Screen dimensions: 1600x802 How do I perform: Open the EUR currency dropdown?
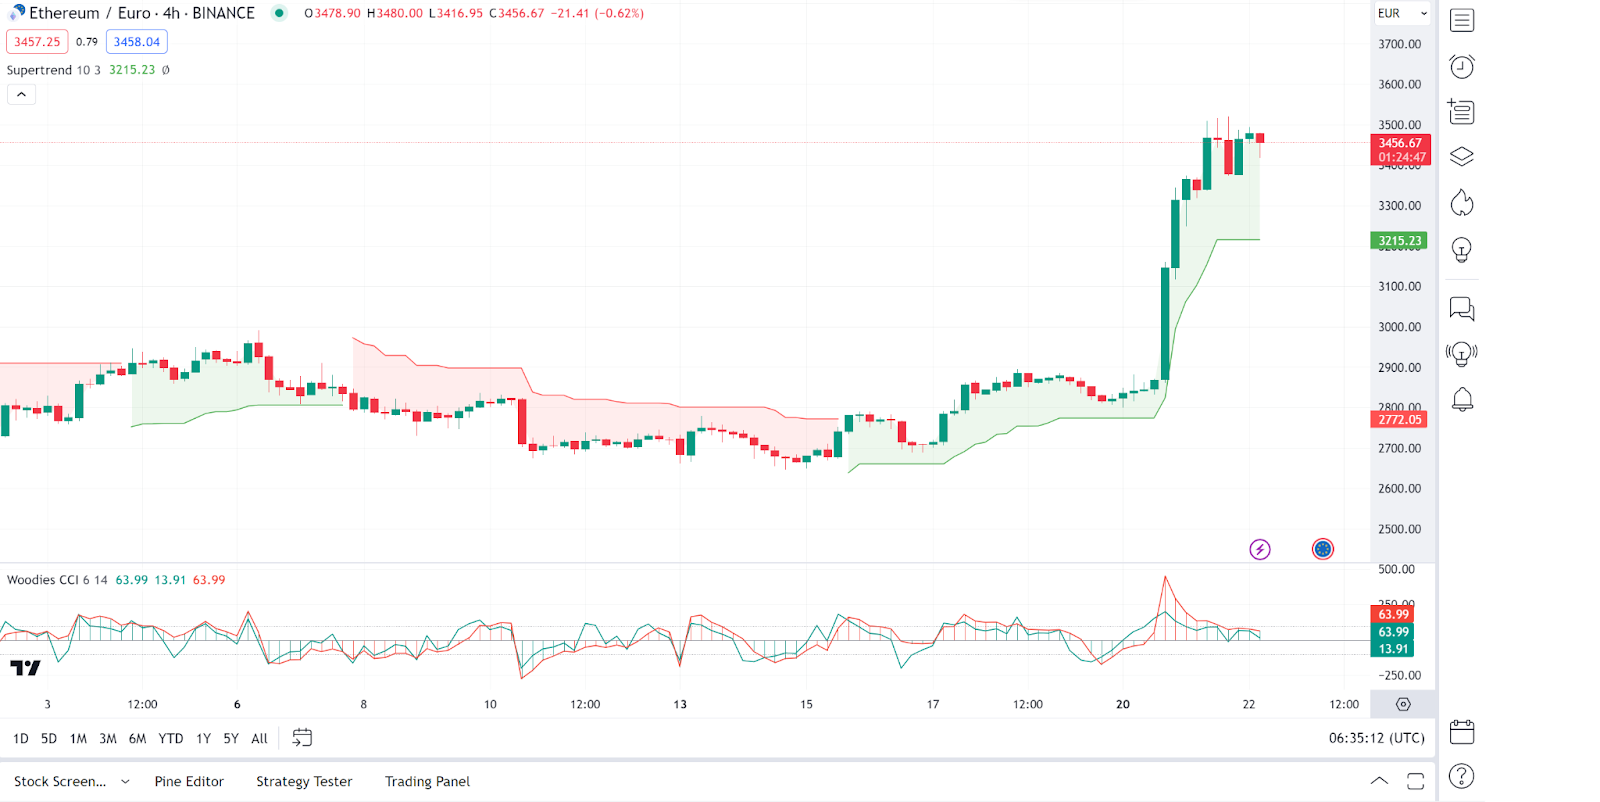coord(1402,13)
